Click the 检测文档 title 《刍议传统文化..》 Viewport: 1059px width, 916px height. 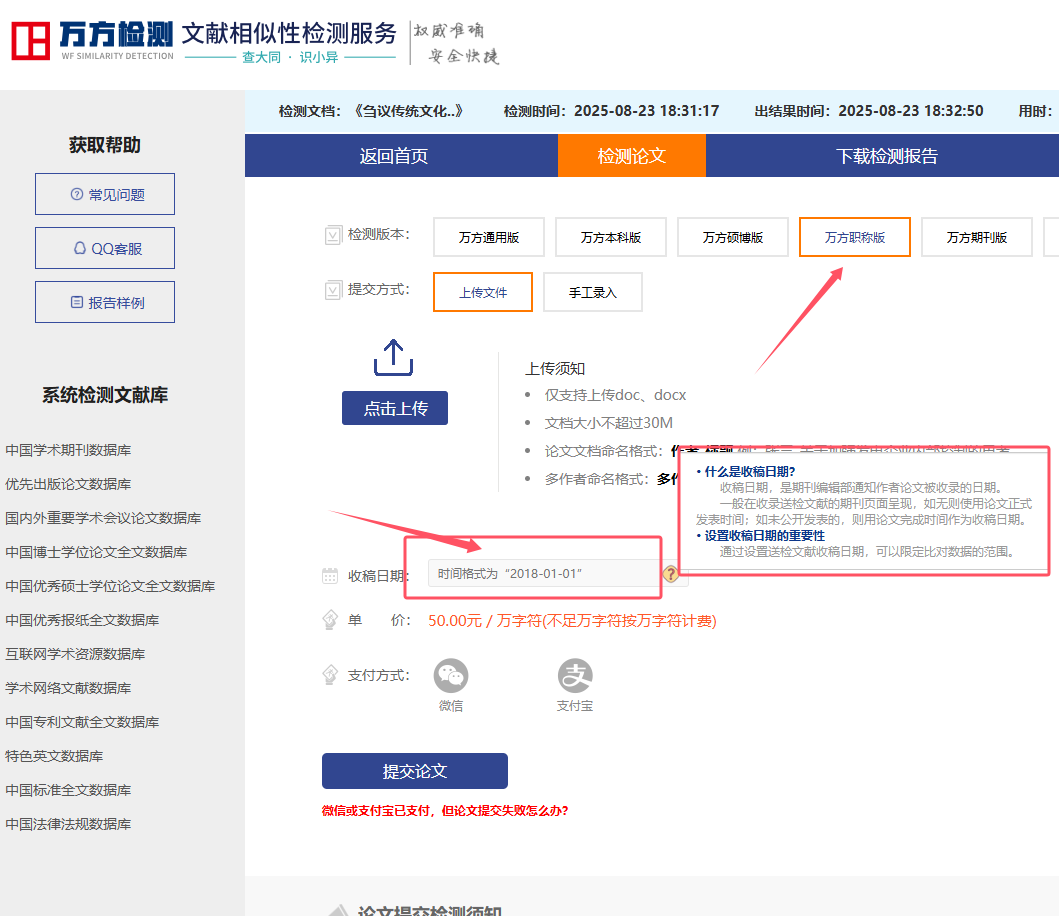(409, 111)
